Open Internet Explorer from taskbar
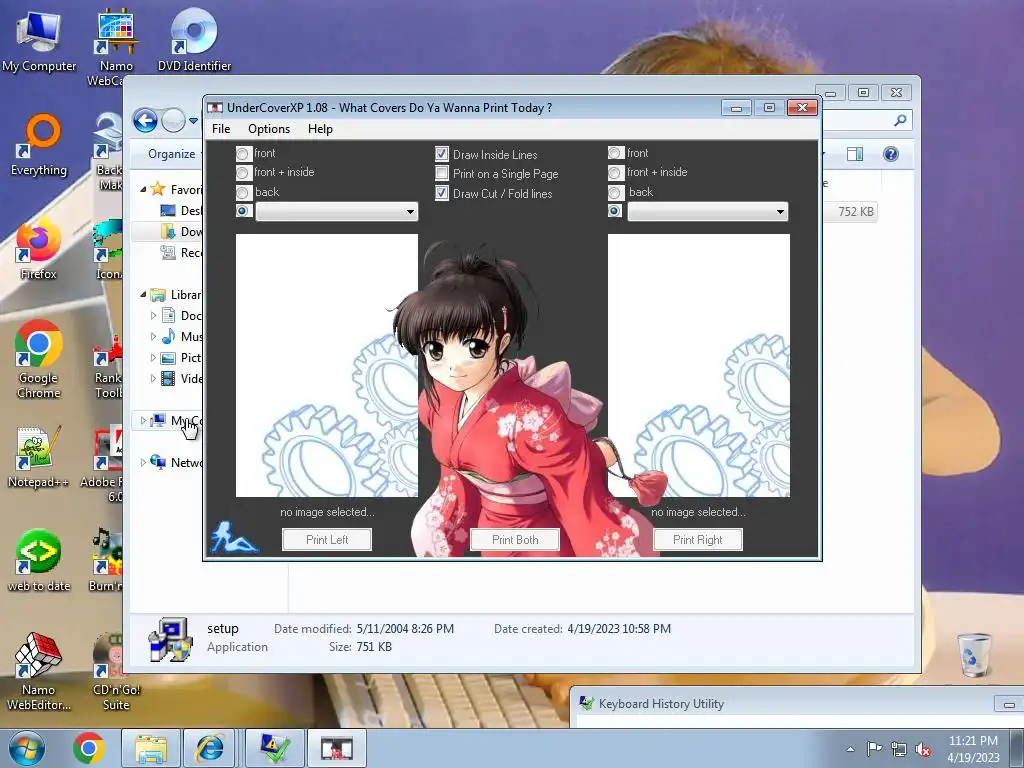This screenshot has height=768, width=1024. coord(210,748)
